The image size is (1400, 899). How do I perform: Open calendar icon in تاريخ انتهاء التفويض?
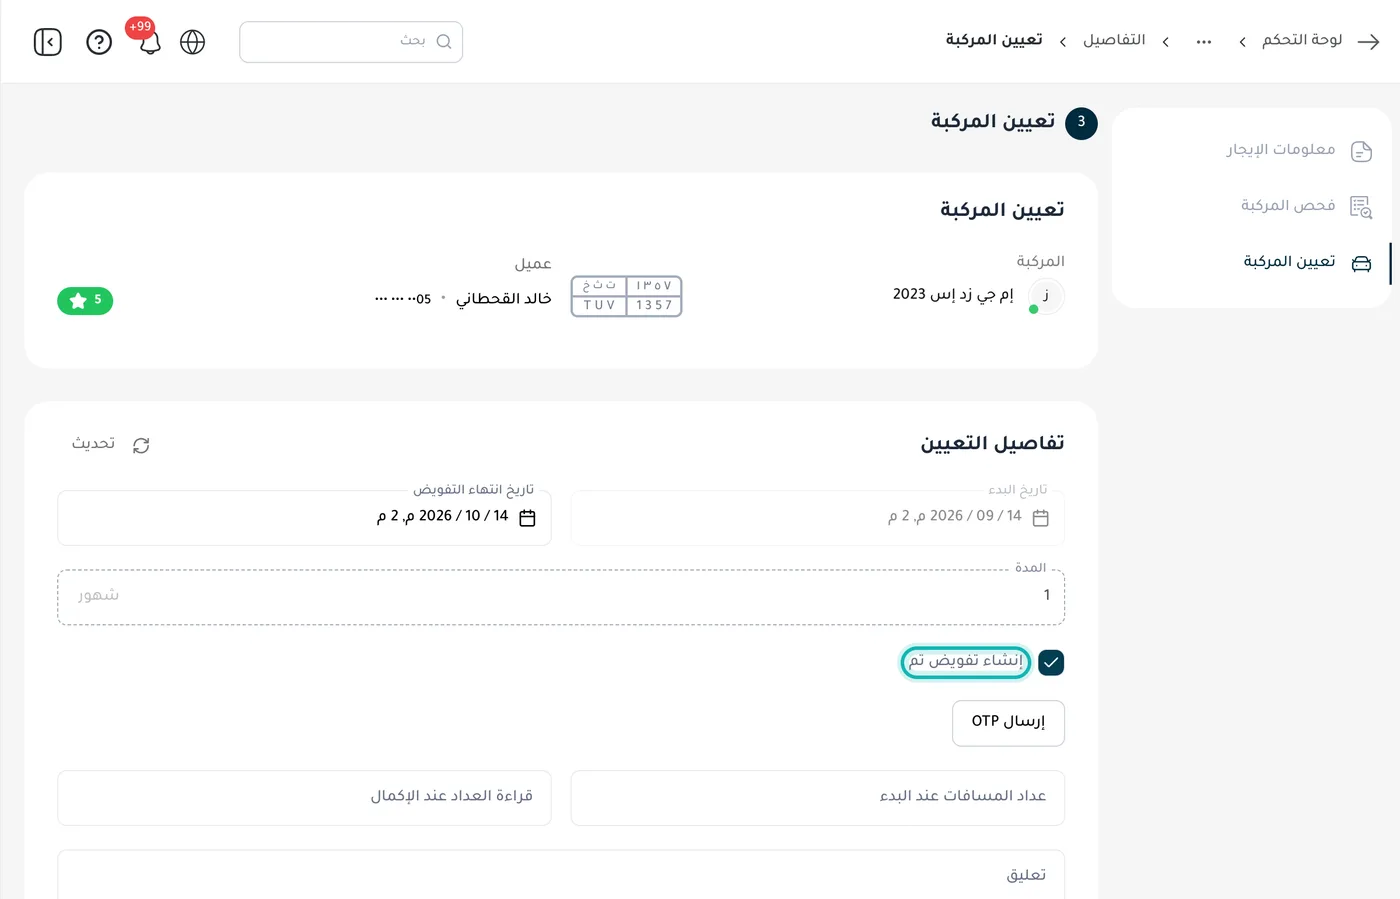point(528,518)
